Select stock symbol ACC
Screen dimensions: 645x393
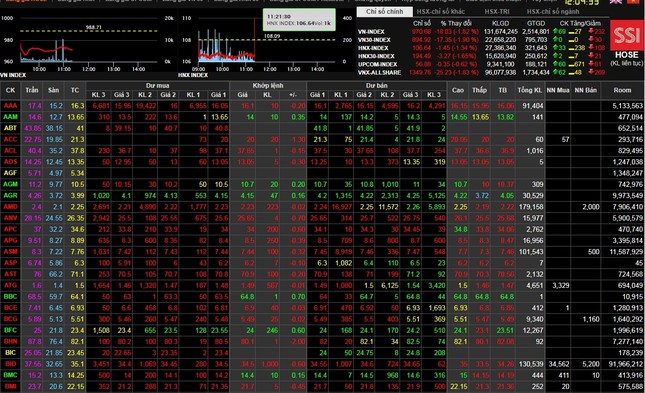pyautogui.click(x=11, y=140)
